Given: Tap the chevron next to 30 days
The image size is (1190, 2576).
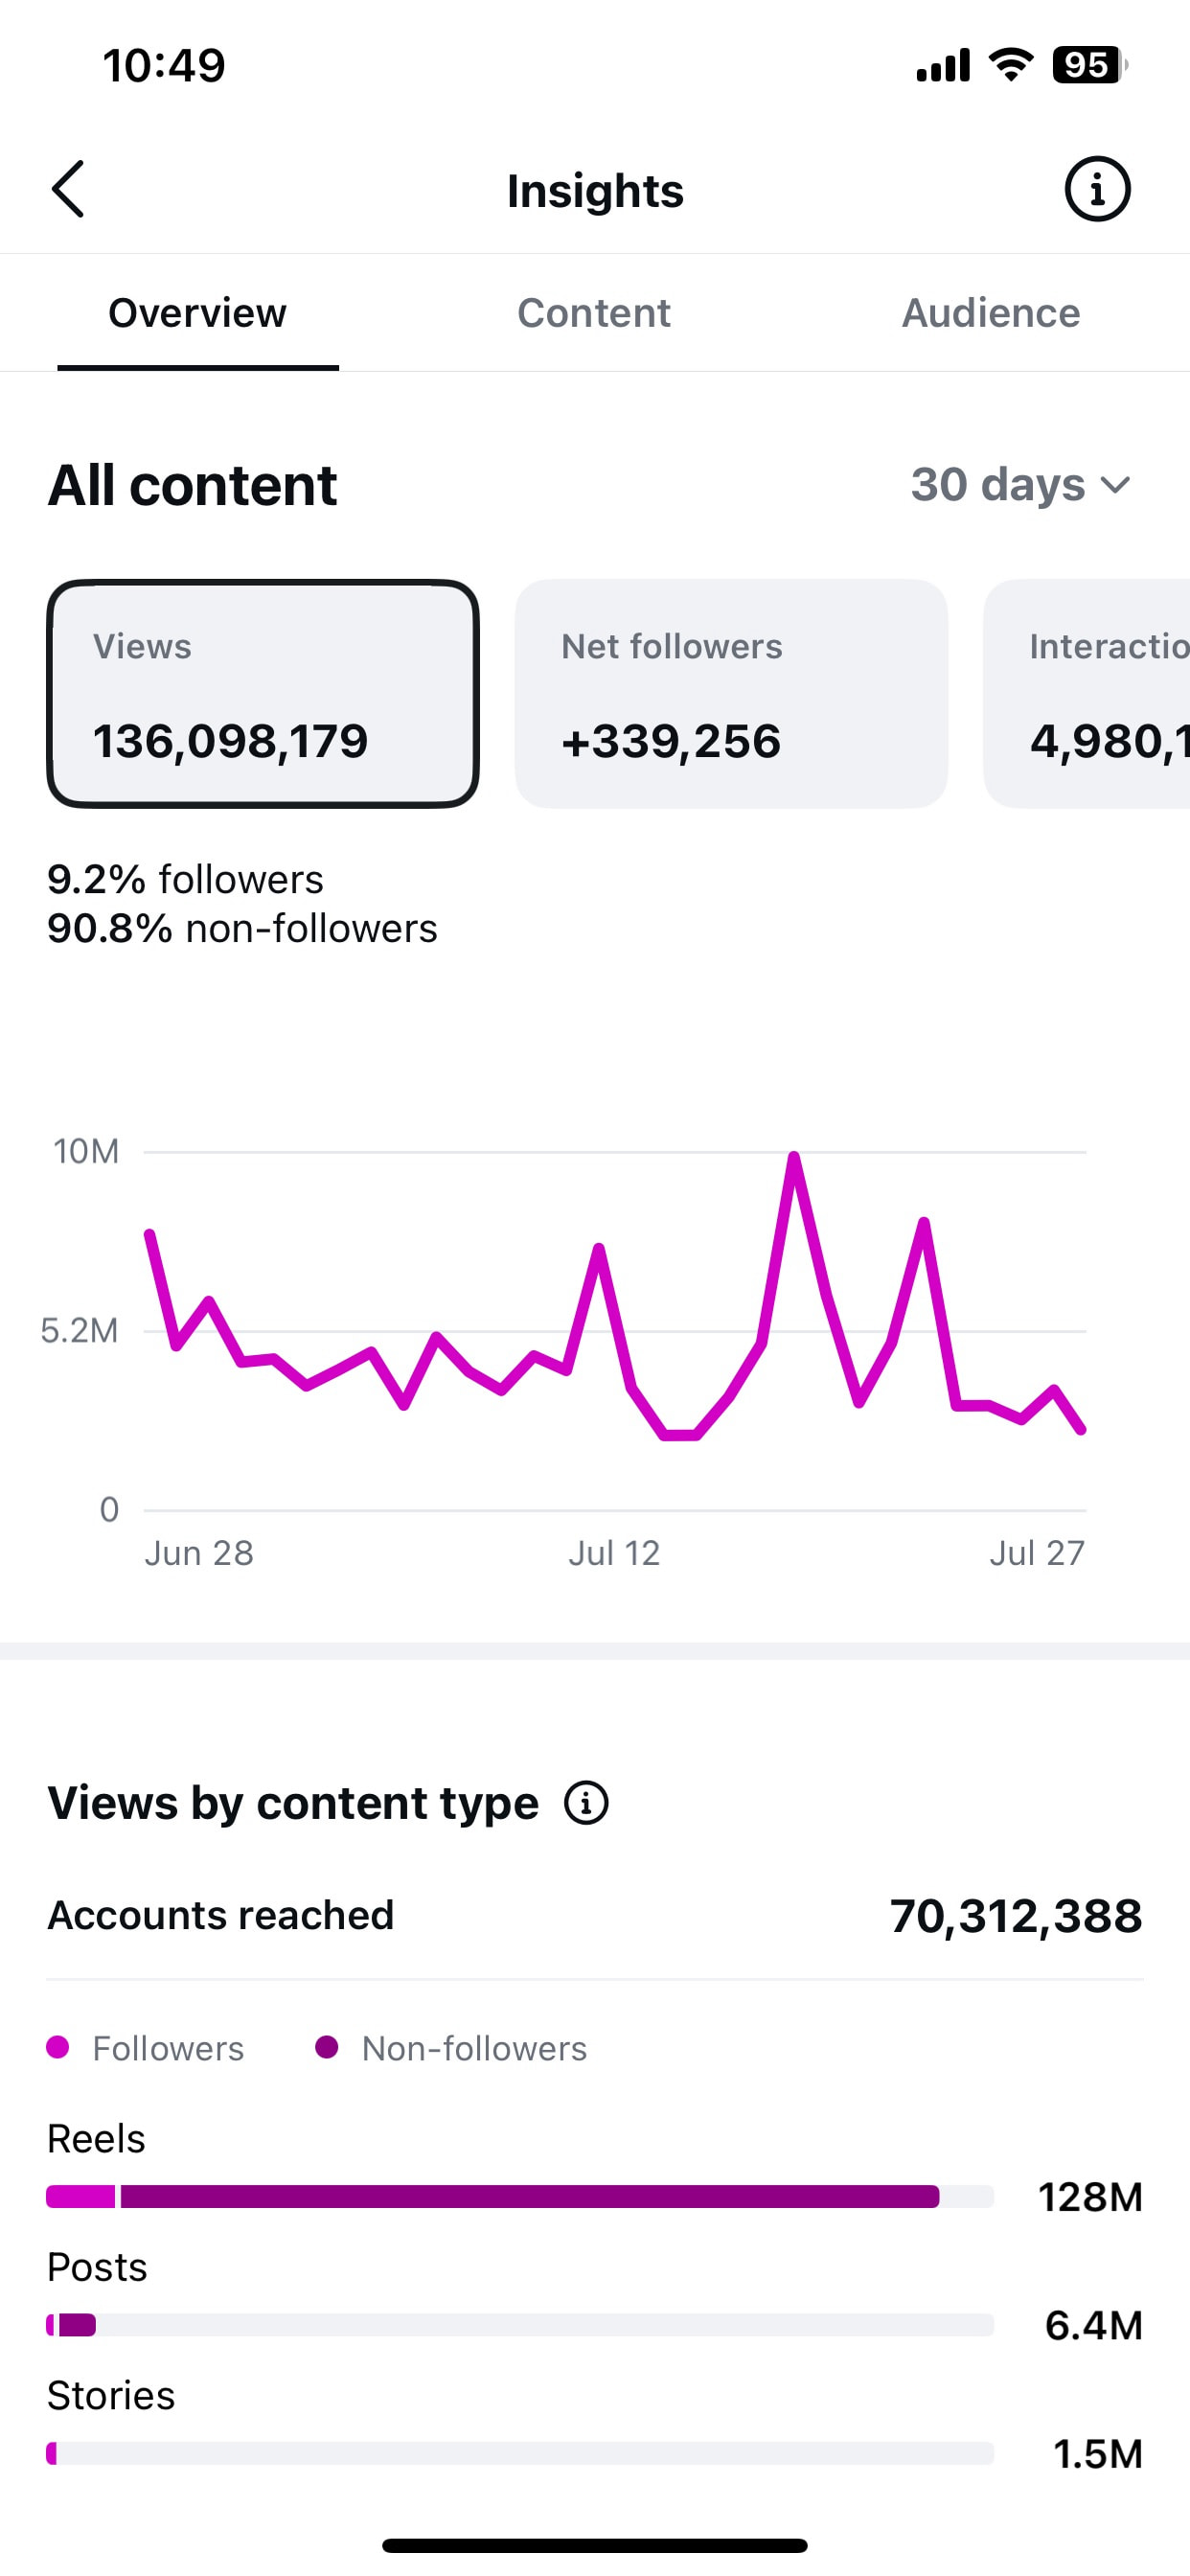Looking at the screenshot, I should (x=1115, y=486).
